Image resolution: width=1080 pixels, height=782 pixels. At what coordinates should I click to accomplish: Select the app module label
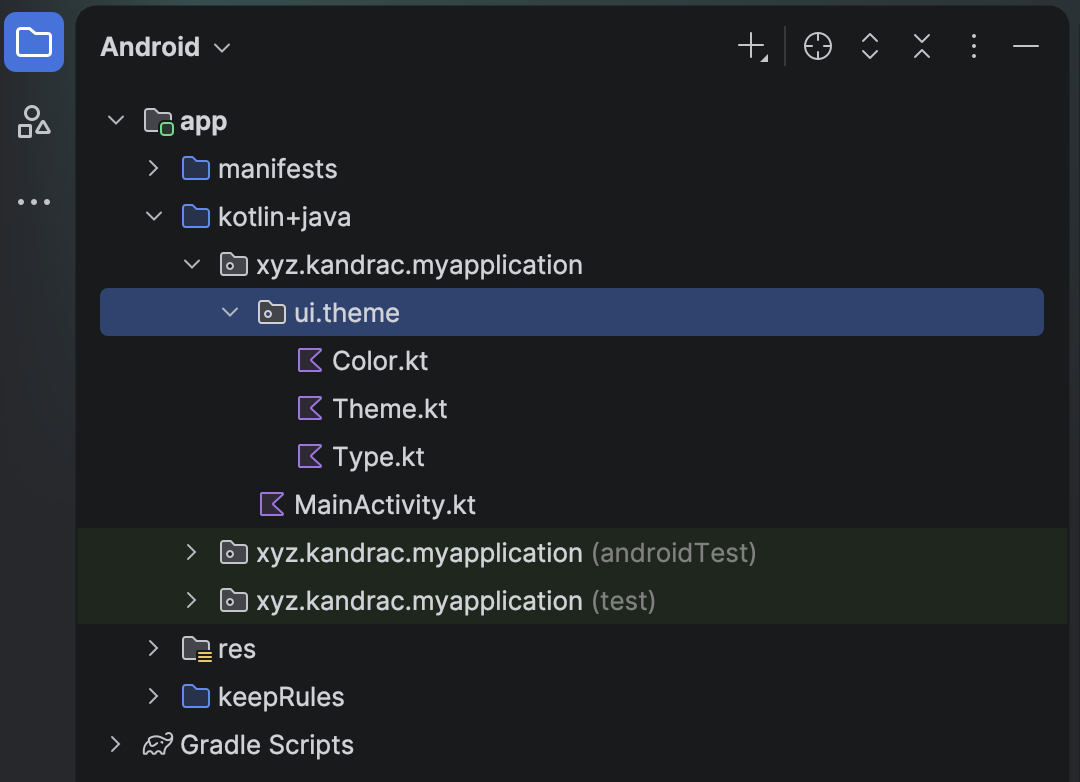tap(204, 122)
